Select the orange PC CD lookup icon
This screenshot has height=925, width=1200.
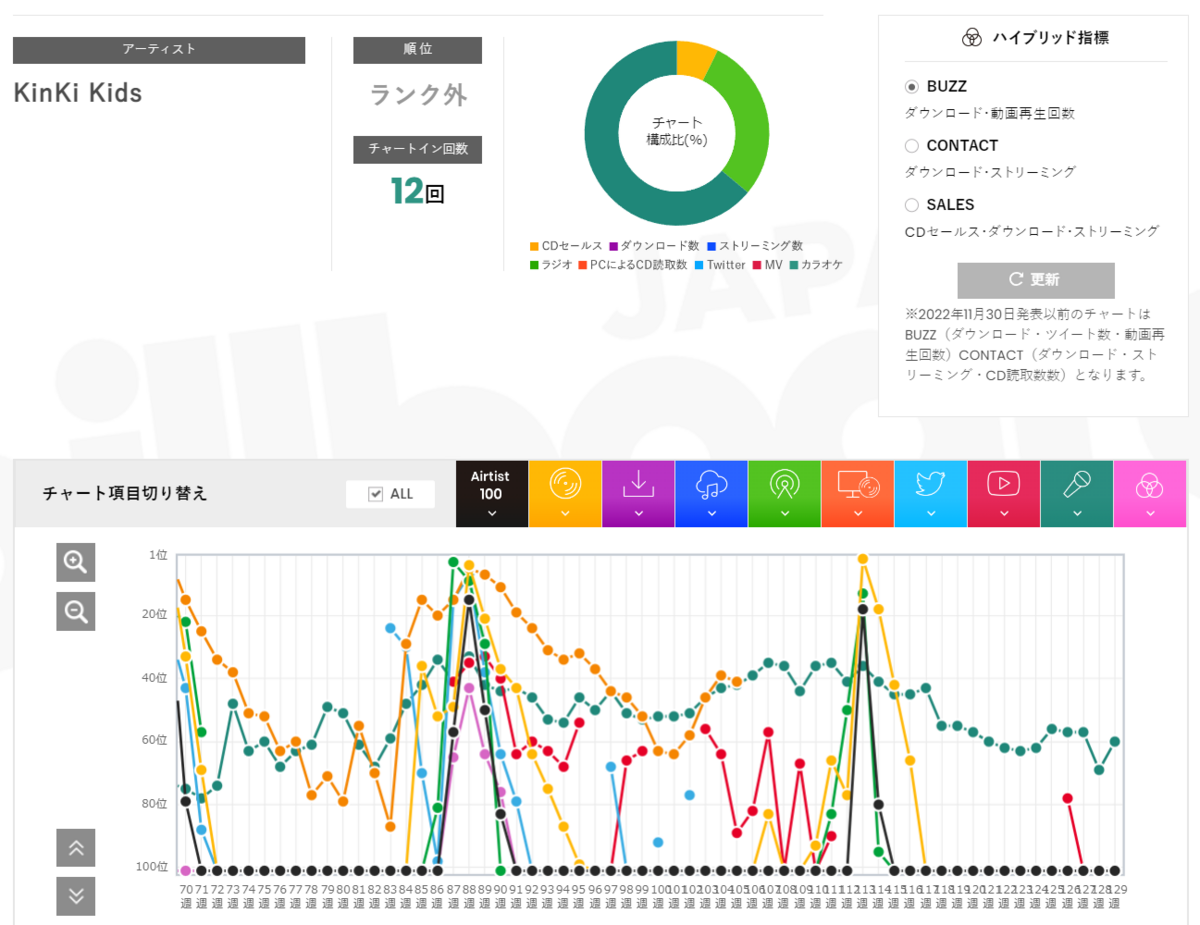pyautogui.click(x=858, y=484)
